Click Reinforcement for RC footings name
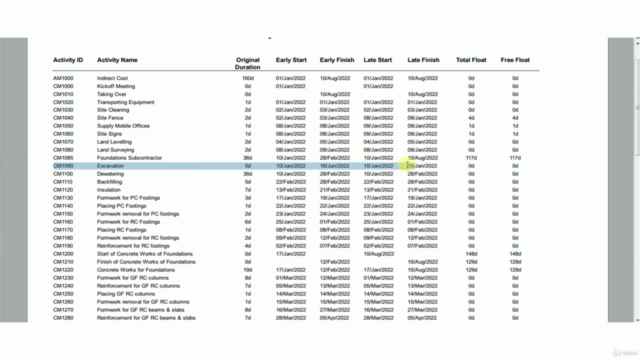This screenshot has width=640, height=360. 133,246
